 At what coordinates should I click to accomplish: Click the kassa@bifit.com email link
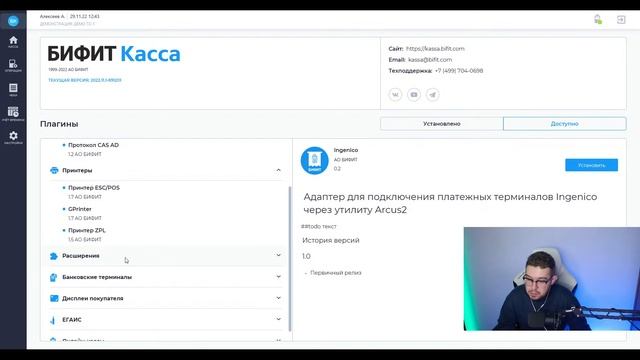pyautogui.click(x=430, y=60)
